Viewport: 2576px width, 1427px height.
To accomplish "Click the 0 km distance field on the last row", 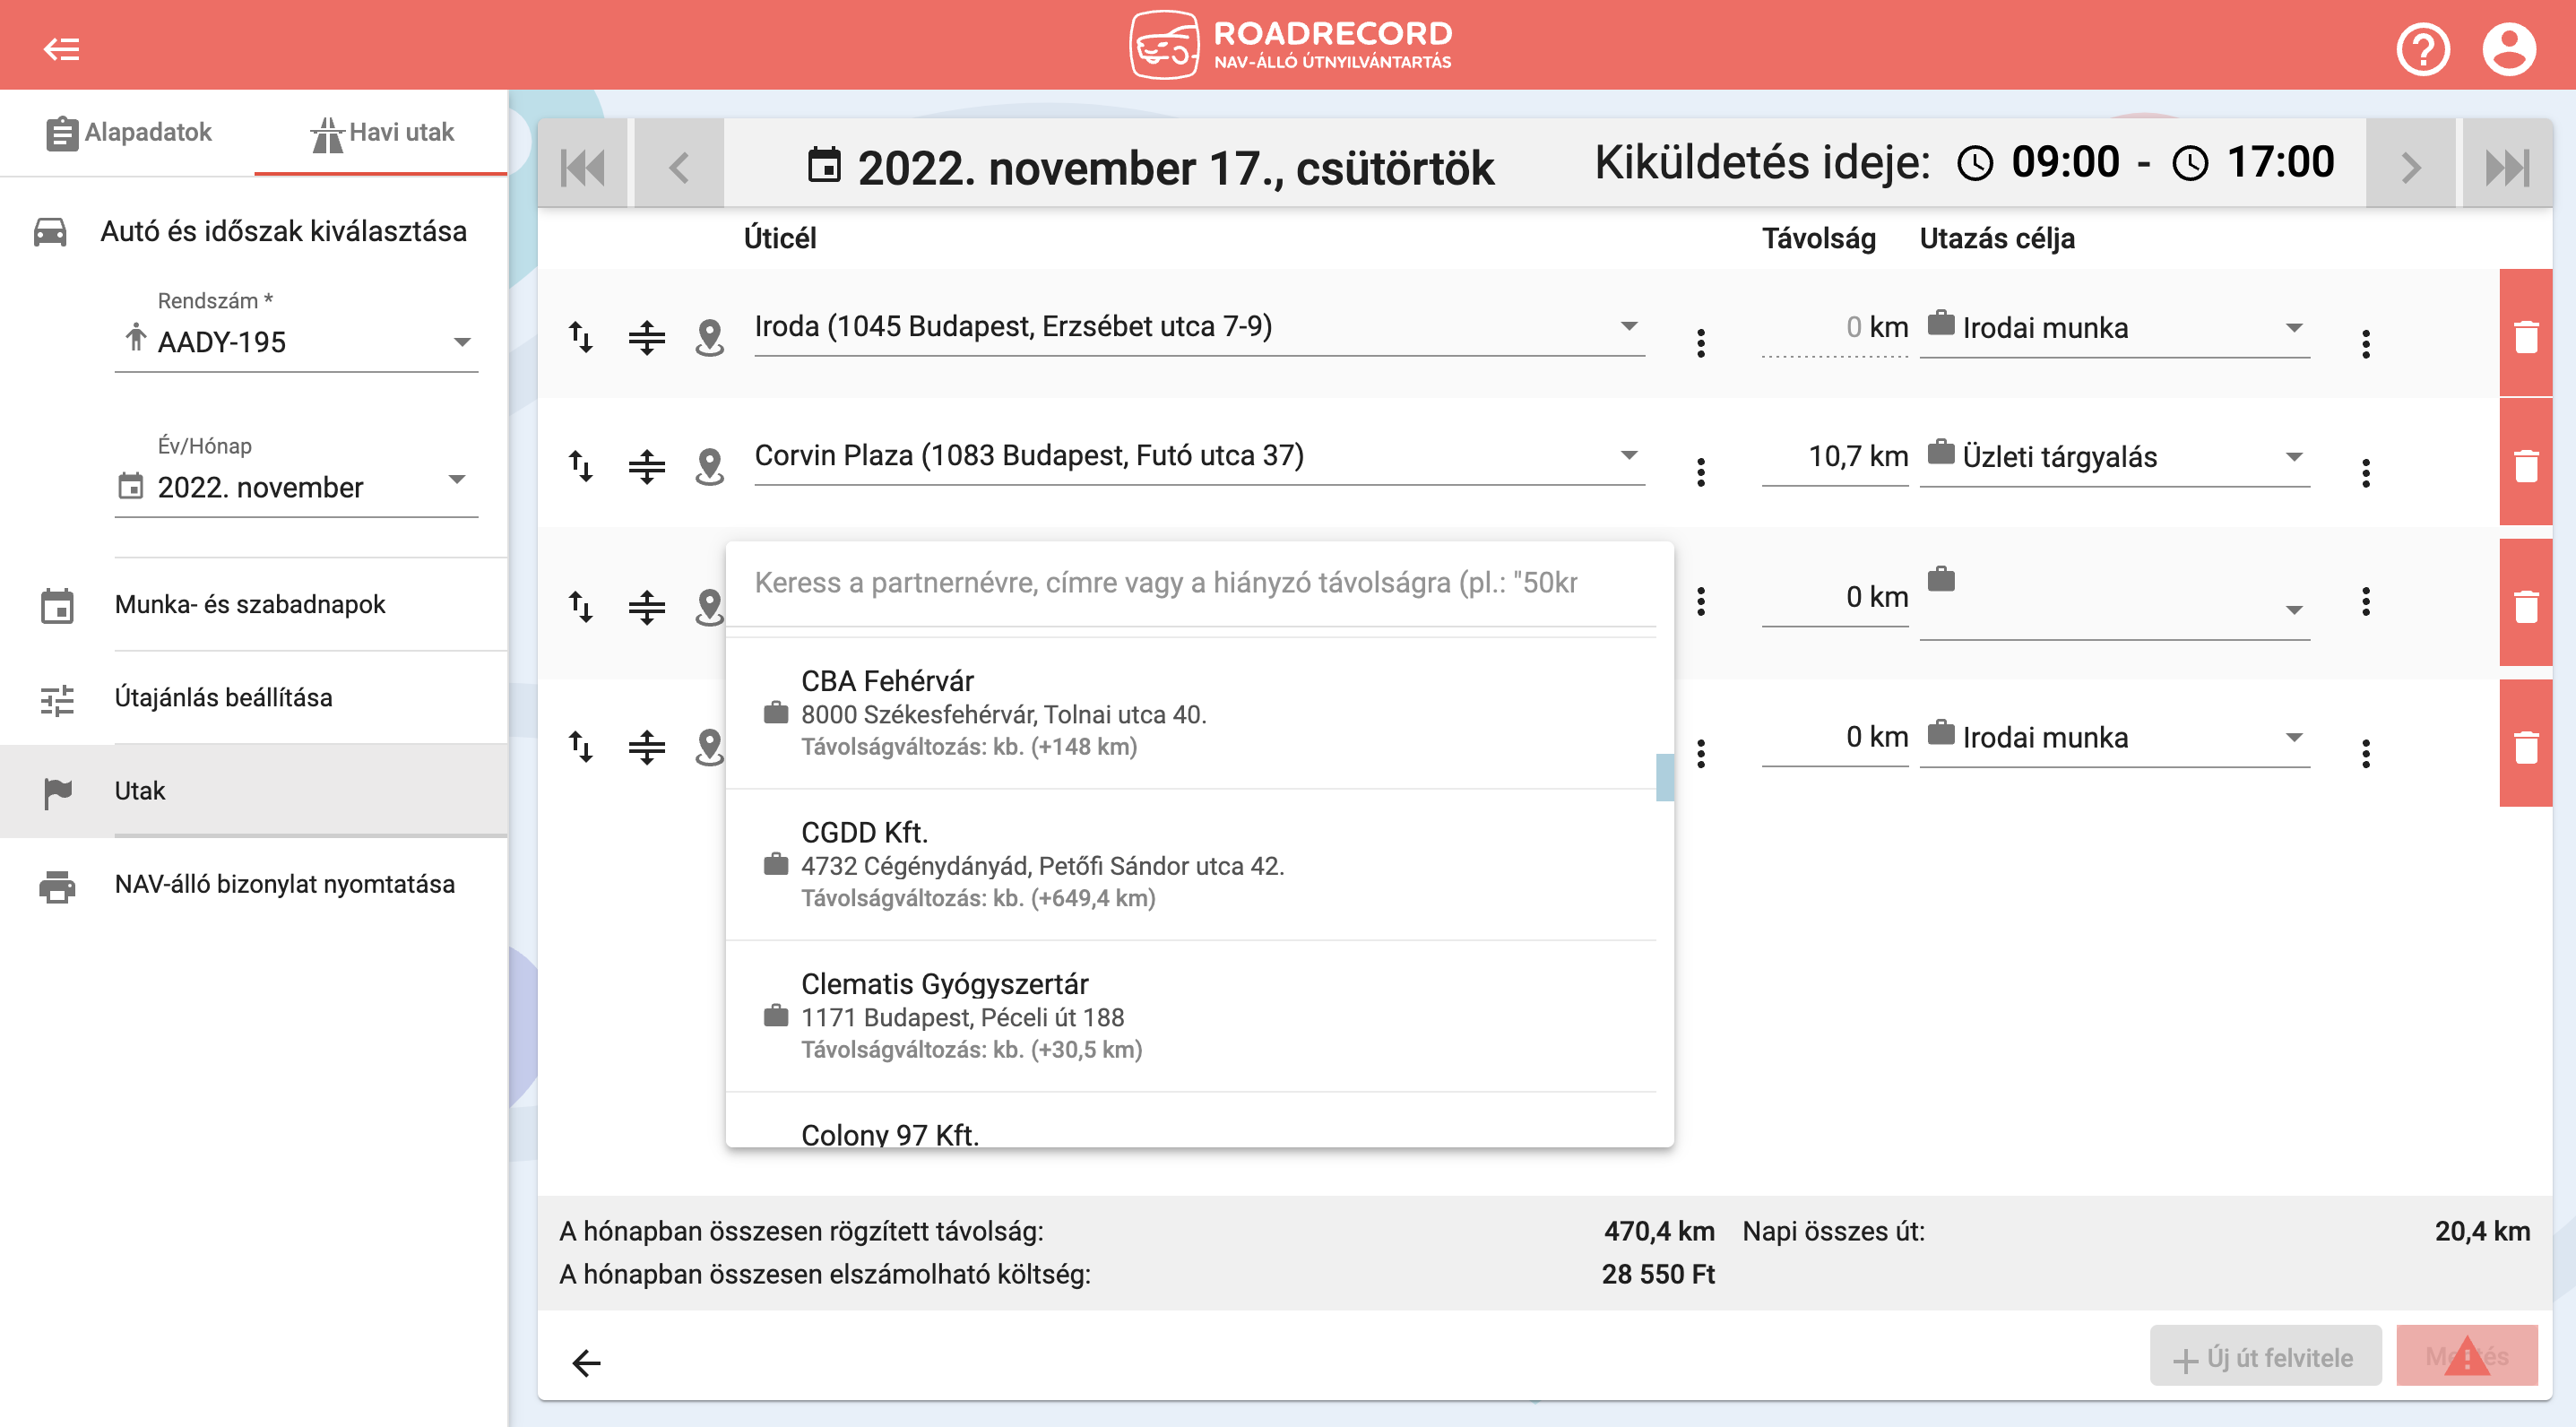I will (x=1835, y=737).
